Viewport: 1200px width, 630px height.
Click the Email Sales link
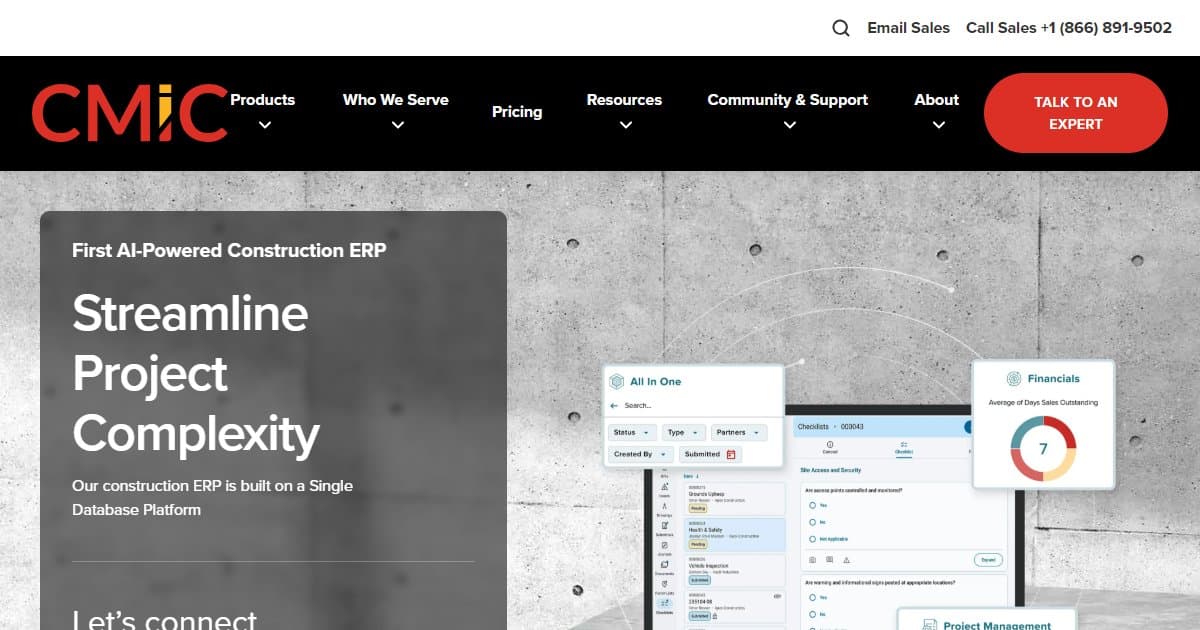[908, 27]
